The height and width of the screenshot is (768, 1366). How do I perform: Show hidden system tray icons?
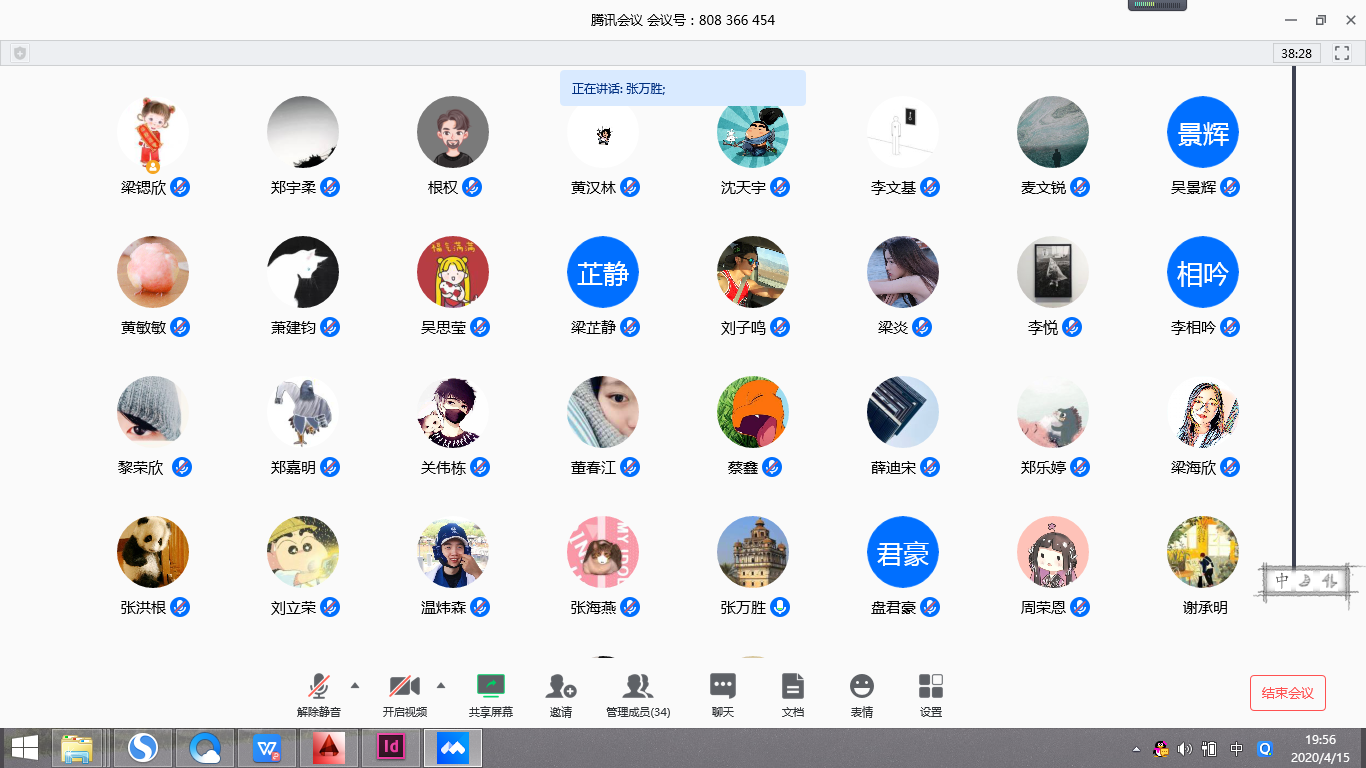tap(1136, 749)
